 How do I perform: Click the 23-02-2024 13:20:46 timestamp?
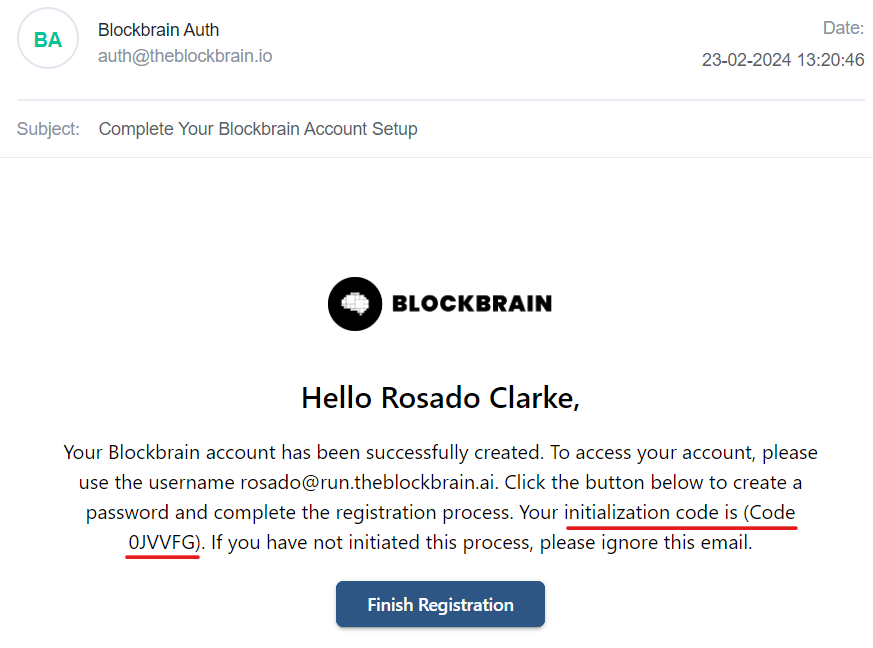click(783, 60)
